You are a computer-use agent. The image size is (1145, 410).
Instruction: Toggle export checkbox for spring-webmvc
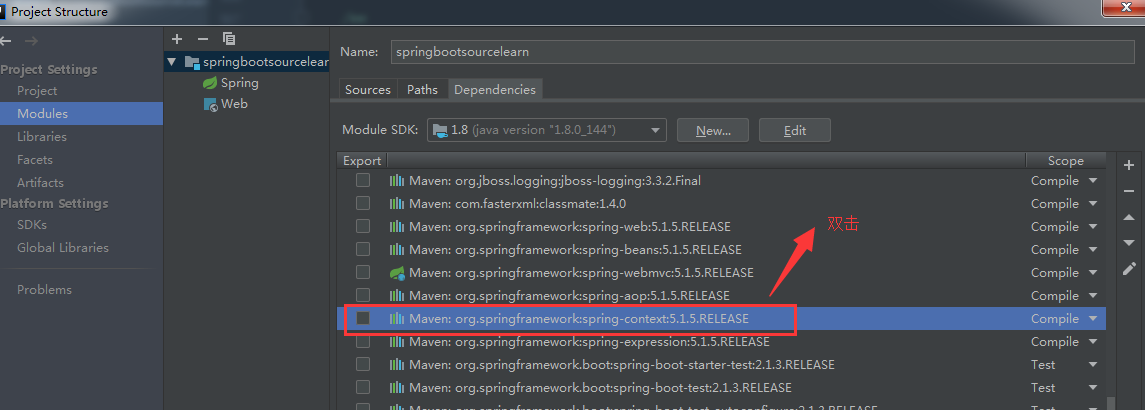click(363, 273)
